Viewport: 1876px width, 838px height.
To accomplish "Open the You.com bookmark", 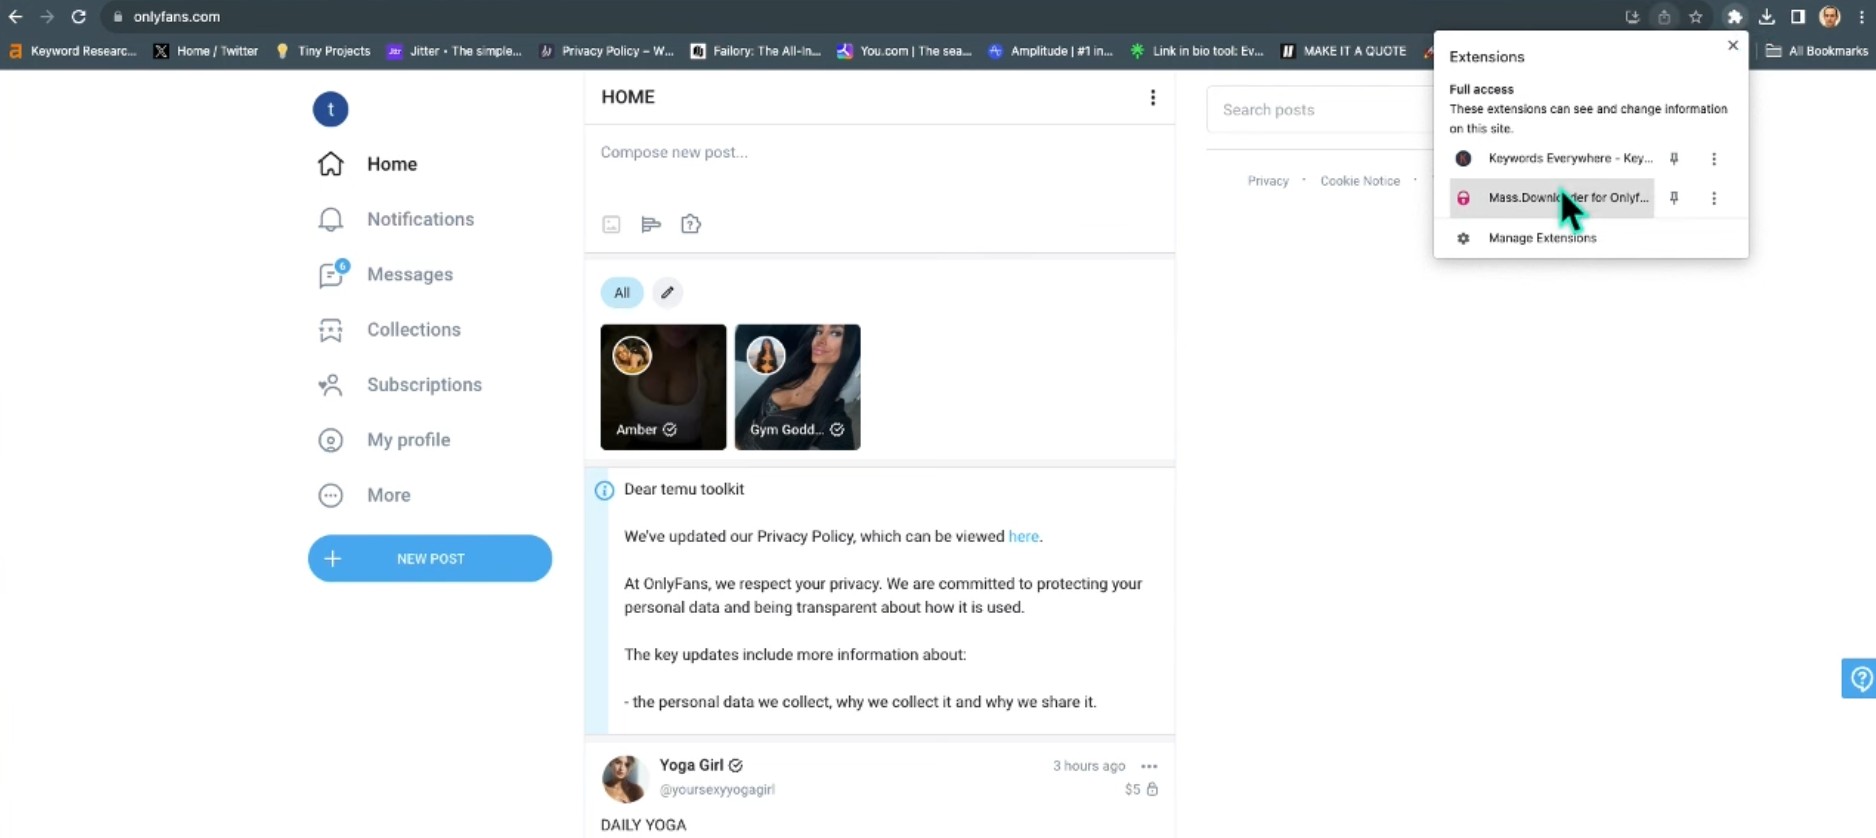I will pos(905,51).
